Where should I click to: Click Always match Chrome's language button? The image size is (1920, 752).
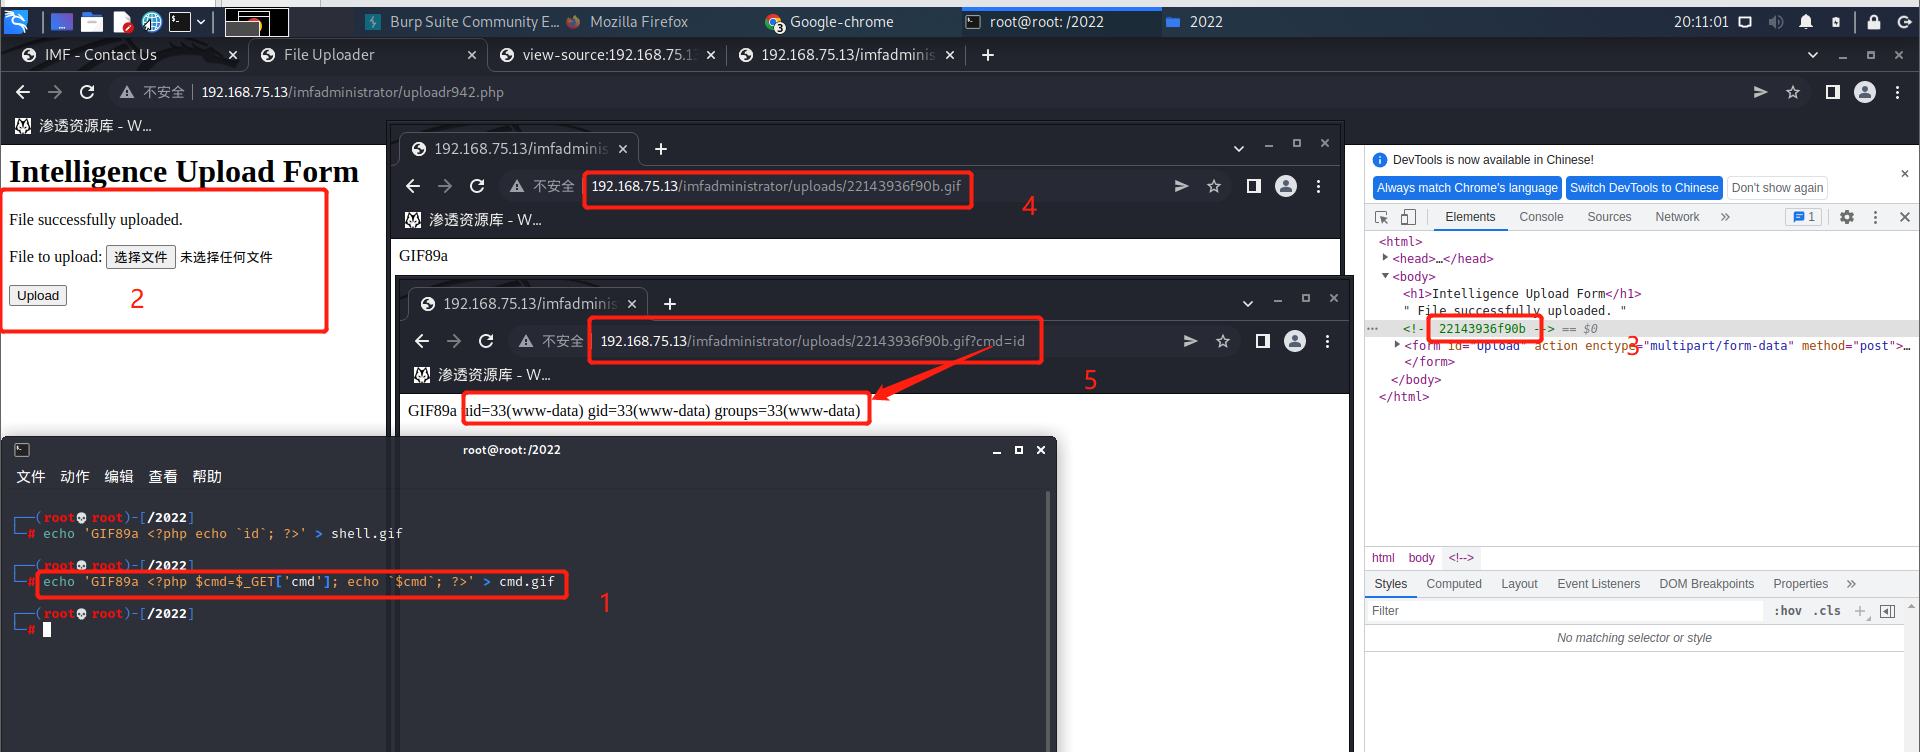1467,188
